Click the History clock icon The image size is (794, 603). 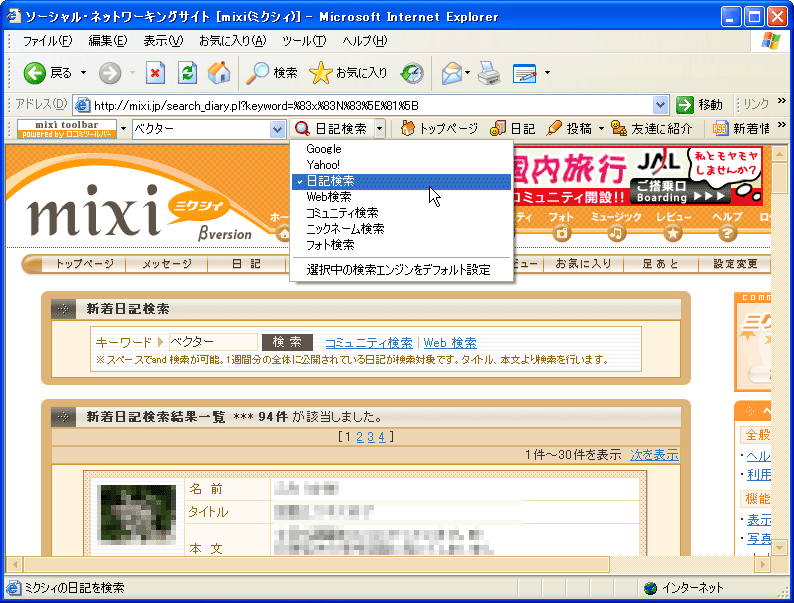tap(412, 73)
